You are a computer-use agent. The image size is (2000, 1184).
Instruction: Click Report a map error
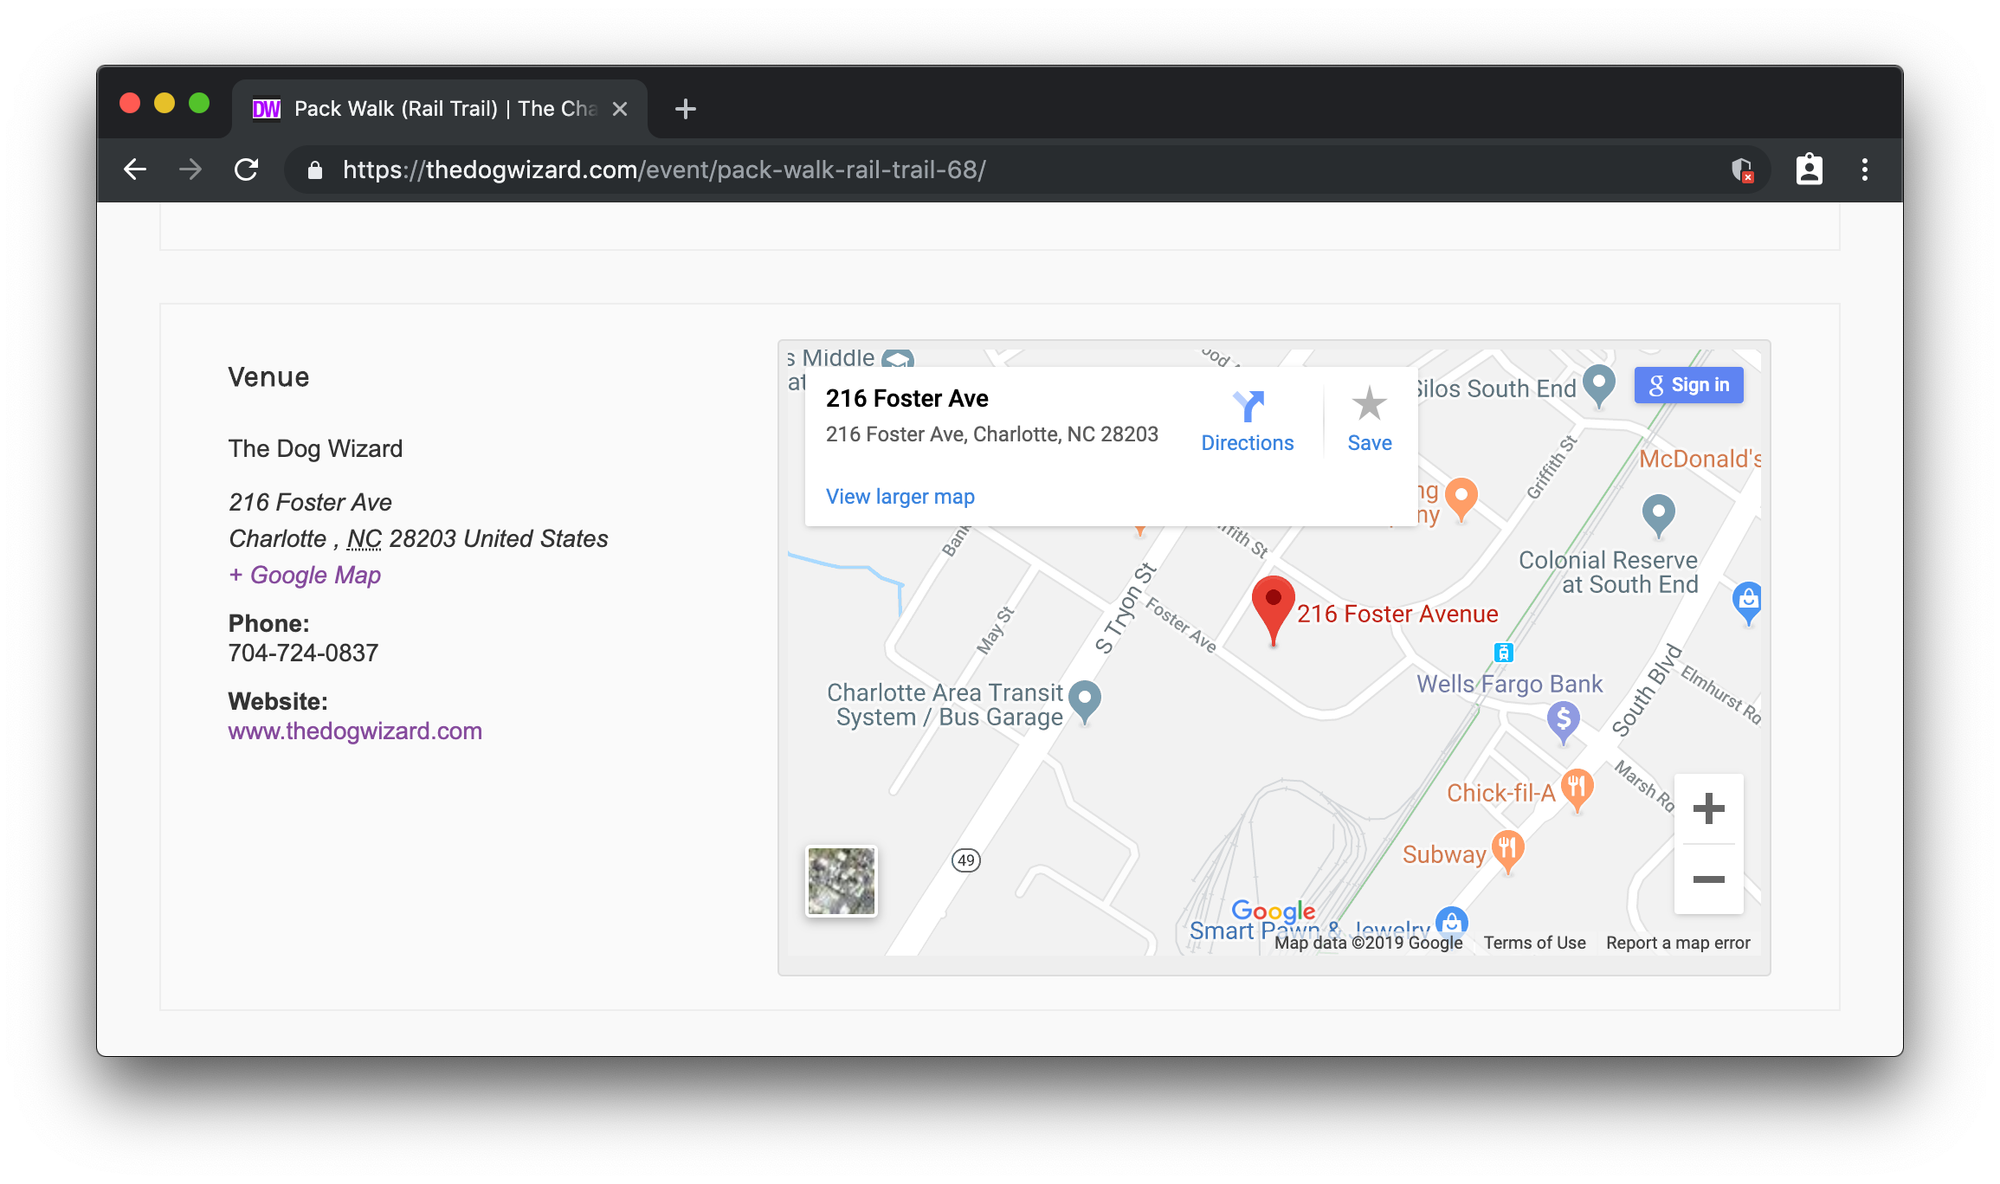(x=1678, y=942)
